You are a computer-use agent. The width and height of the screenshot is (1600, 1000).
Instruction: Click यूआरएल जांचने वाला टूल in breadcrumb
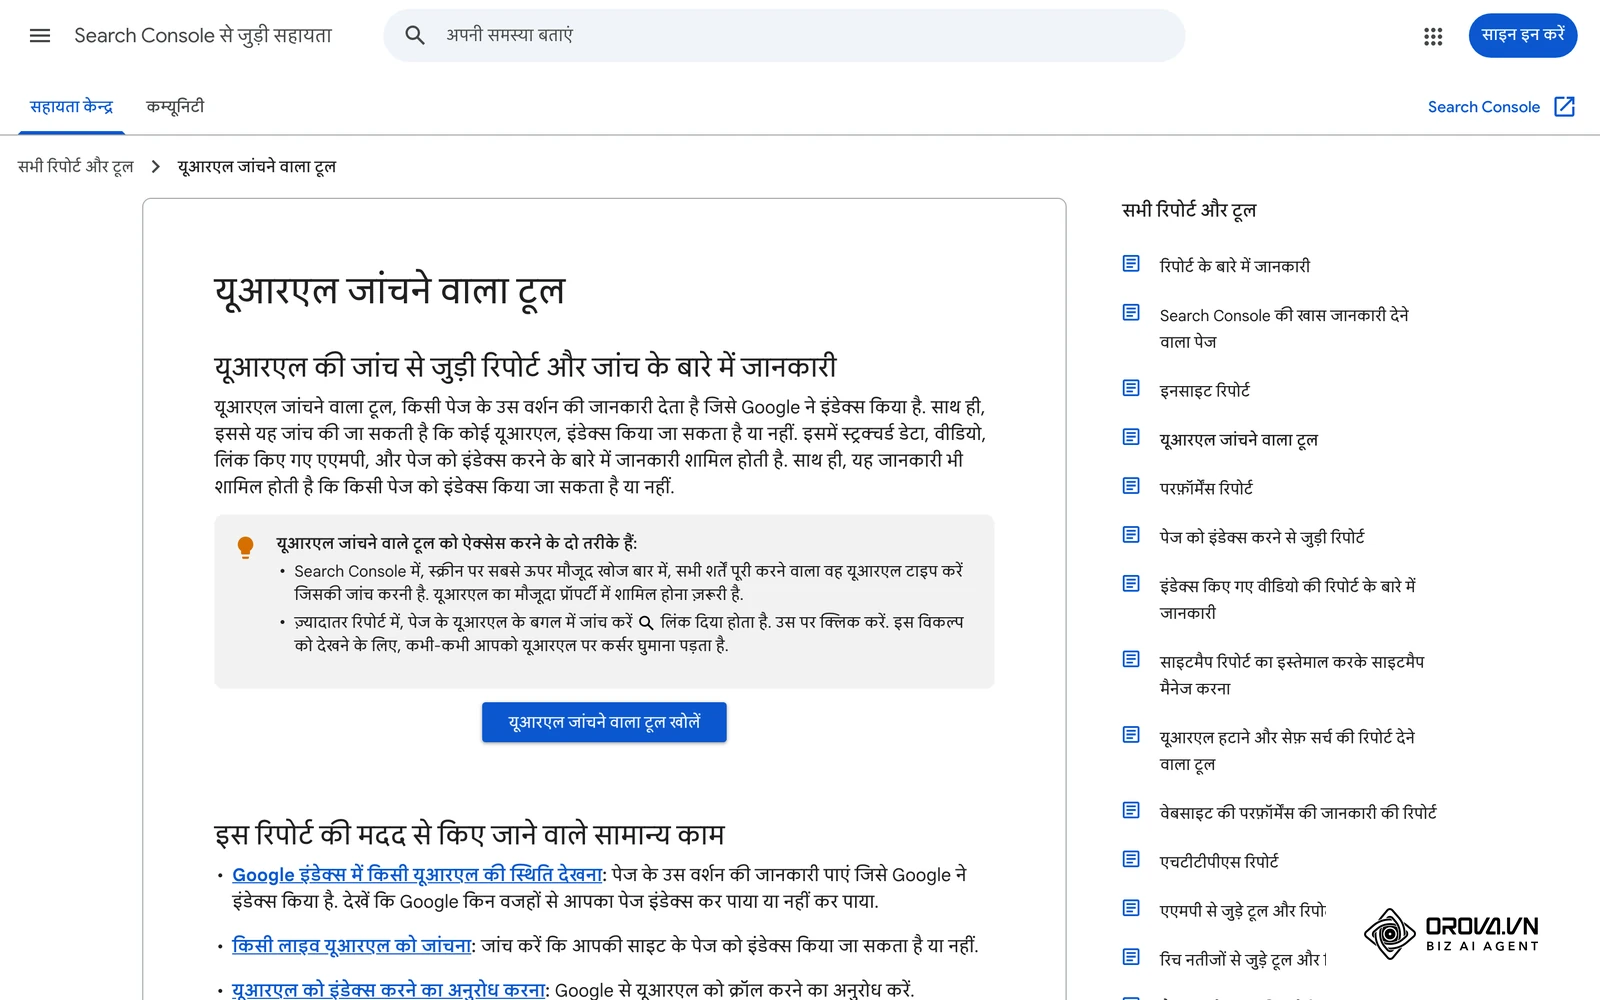(257, 167)
